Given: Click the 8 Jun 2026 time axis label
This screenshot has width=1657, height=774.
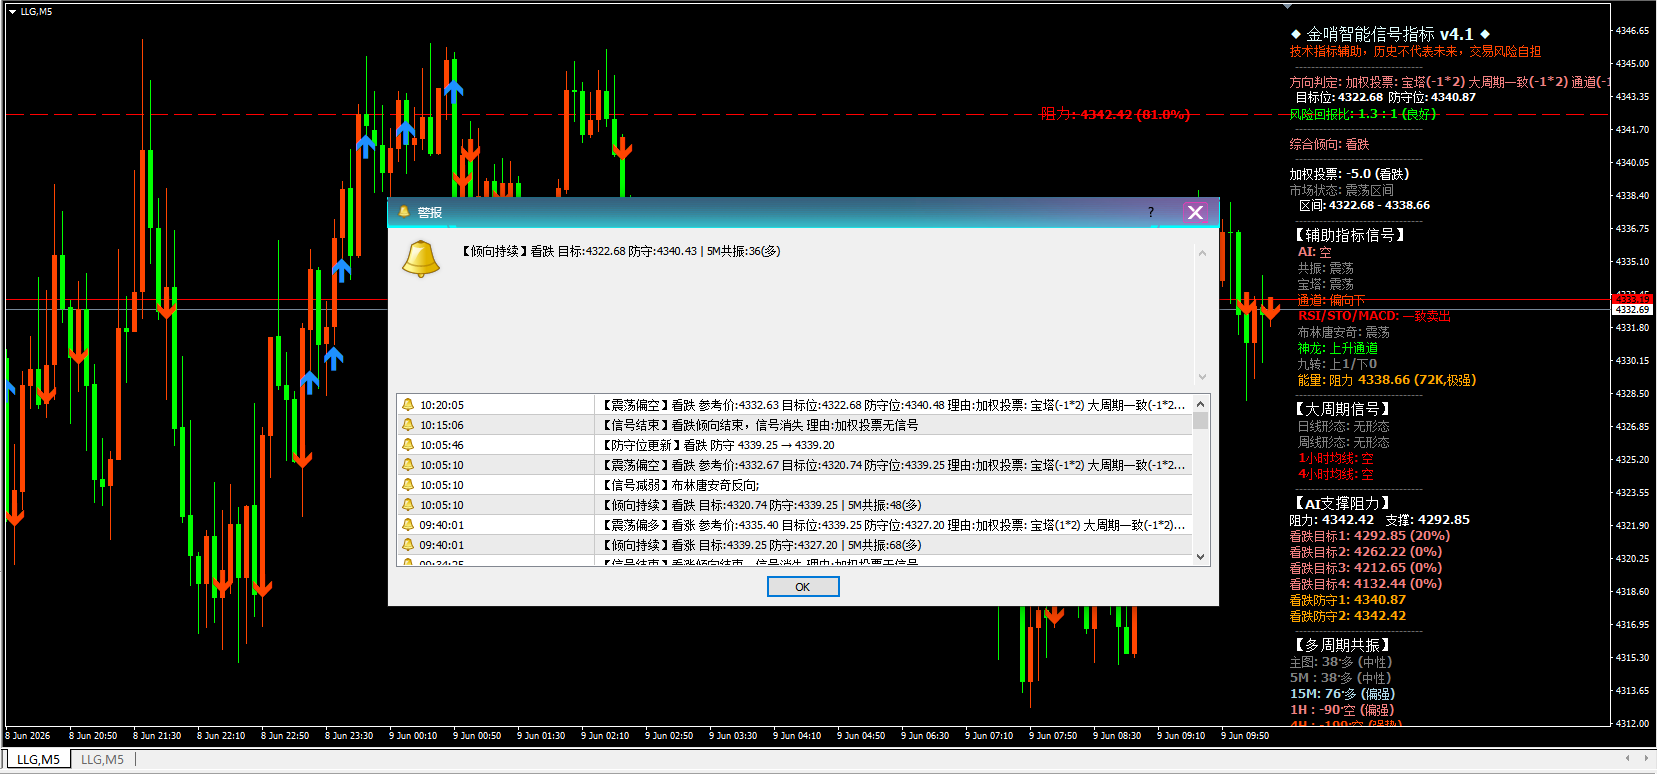Looking at the screenshot, I should point(28,736).
